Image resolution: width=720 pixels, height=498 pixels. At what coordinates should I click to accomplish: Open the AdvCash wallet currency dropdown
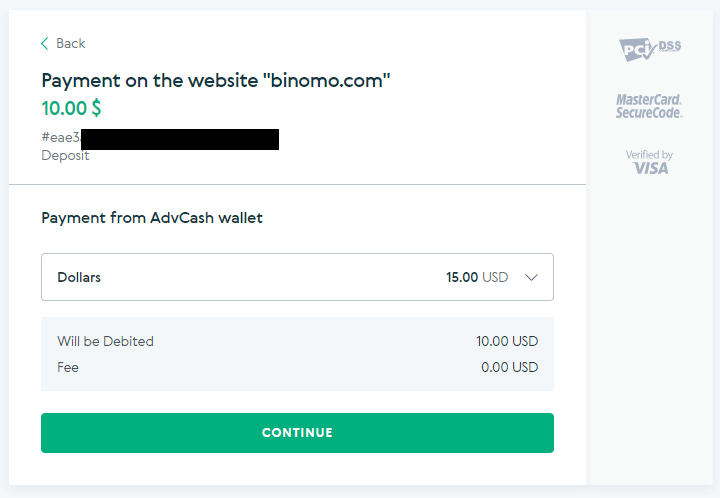pyautogui.click(x=297, y=277)
